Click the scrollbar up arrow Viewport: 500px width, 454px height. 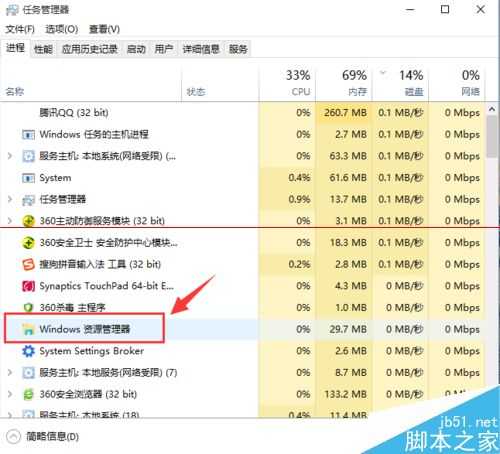[492, 109]
